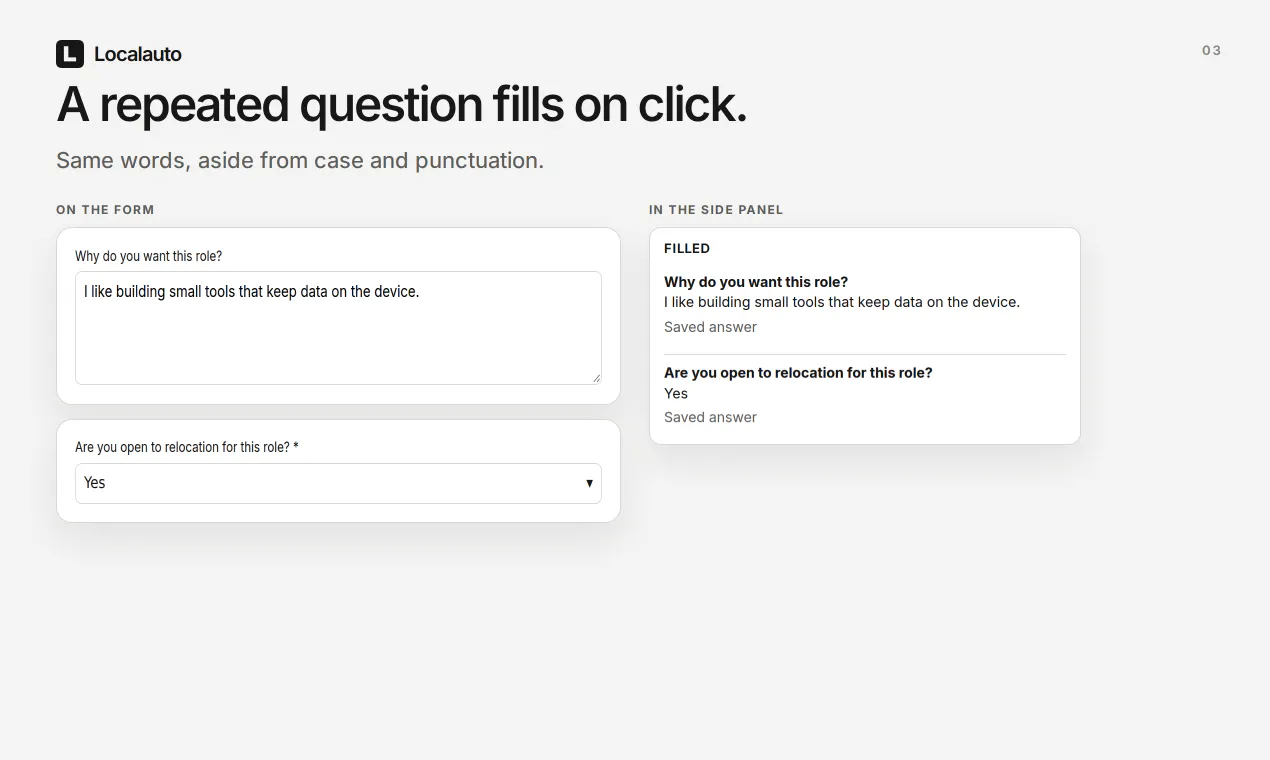Viewport: 1270px width, 760px height.
Task: Click the side panel answer about building small tools
Action: [842, 302]
